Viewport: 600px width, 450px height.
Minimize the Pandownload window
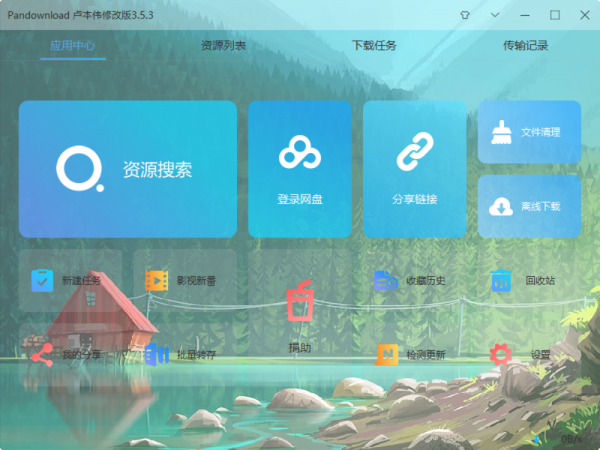525,15
